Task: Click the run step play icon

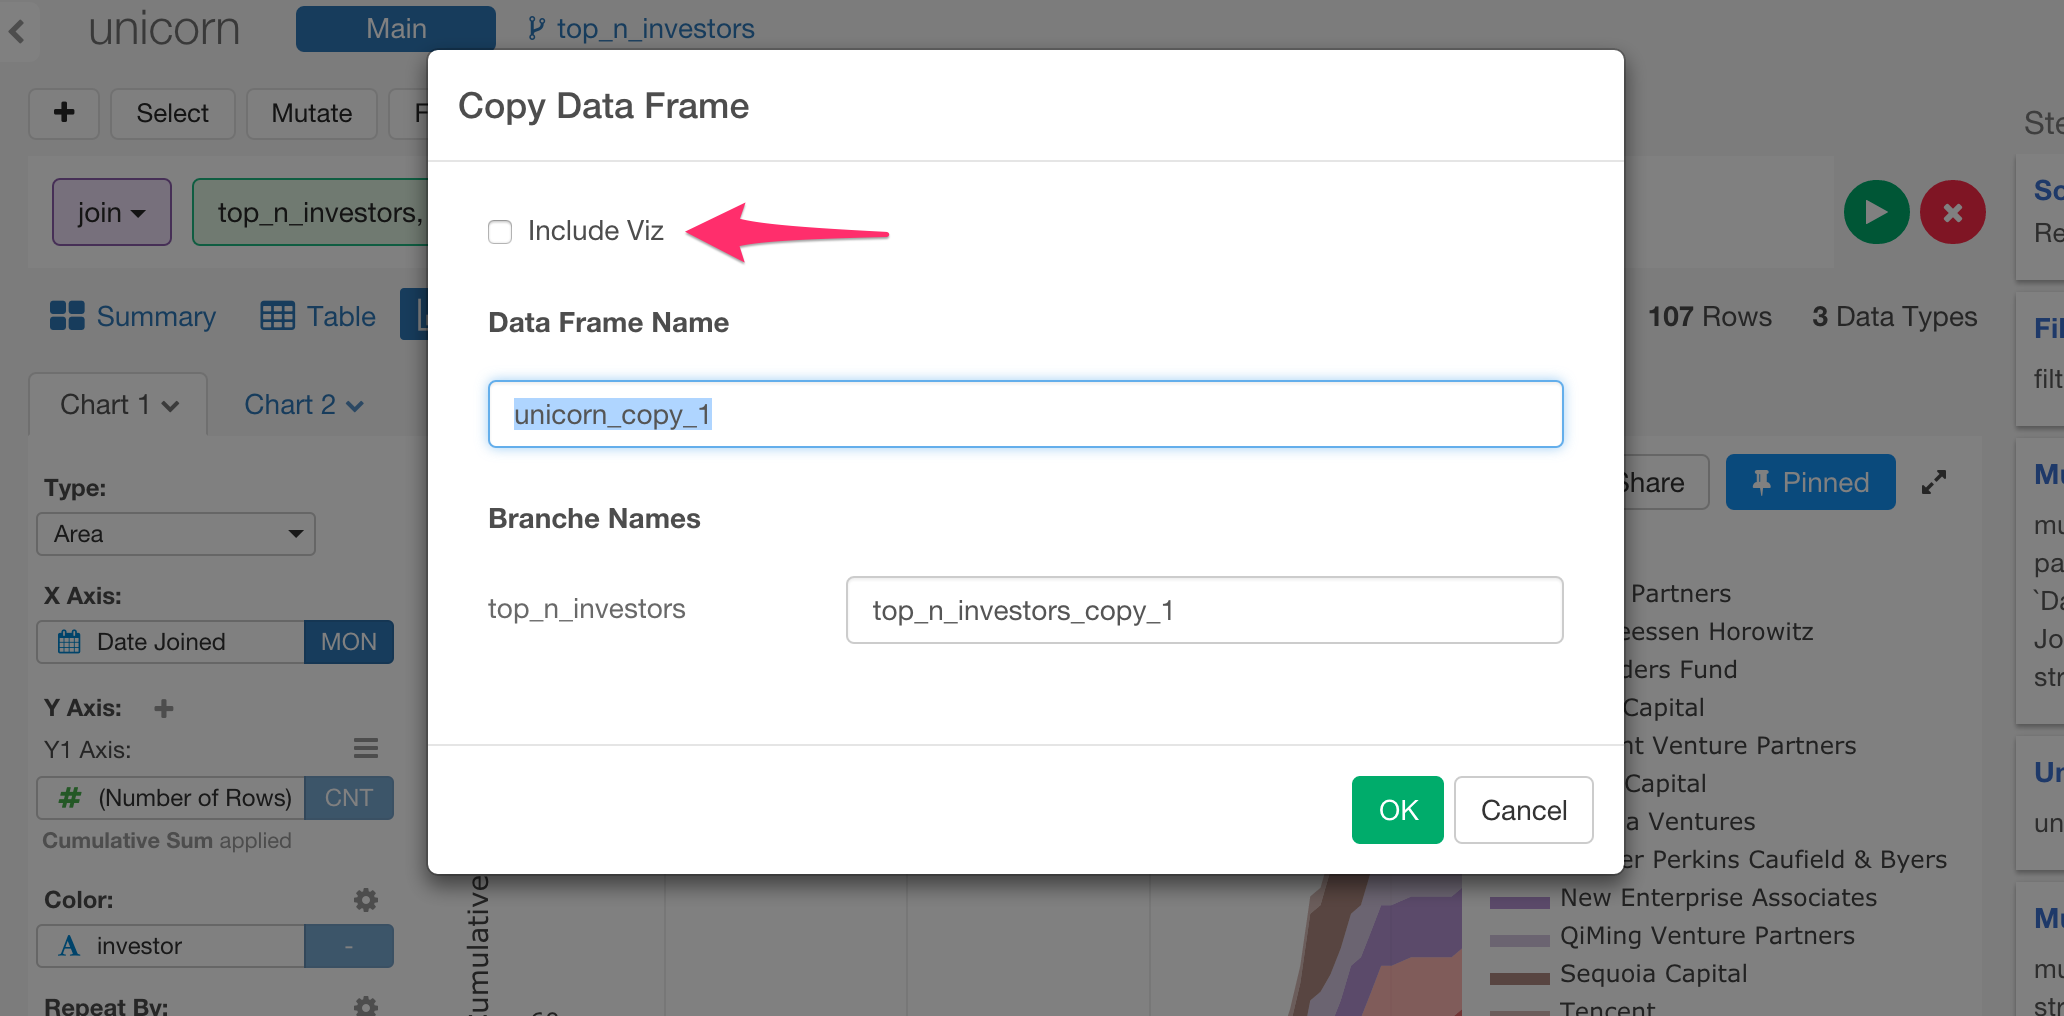Action: (1876, 211)
